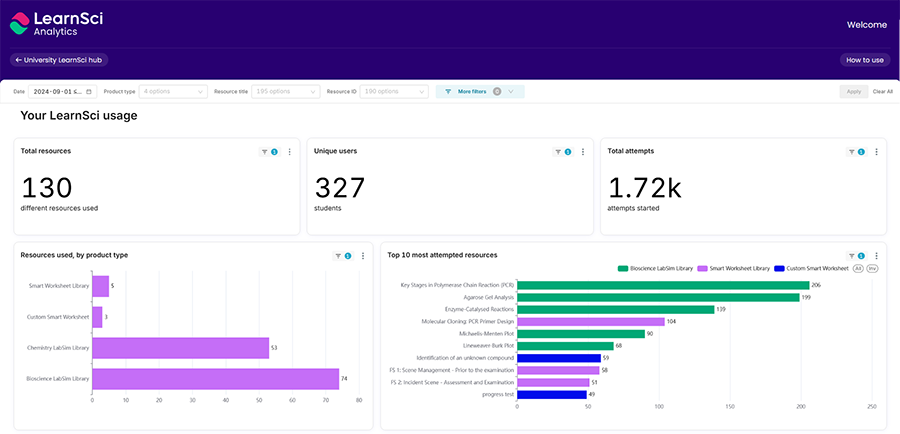The height and width of the screenshot is (434, 900).
Task: Click the FS 1: Scene Management bar
Action: point(558,370)
